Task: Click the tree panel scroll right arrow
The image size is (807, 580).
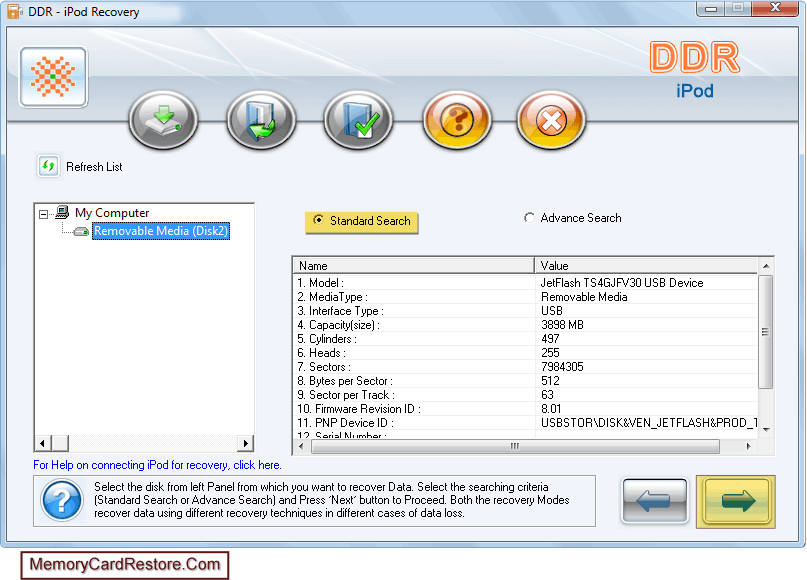Action: point(245,443)
